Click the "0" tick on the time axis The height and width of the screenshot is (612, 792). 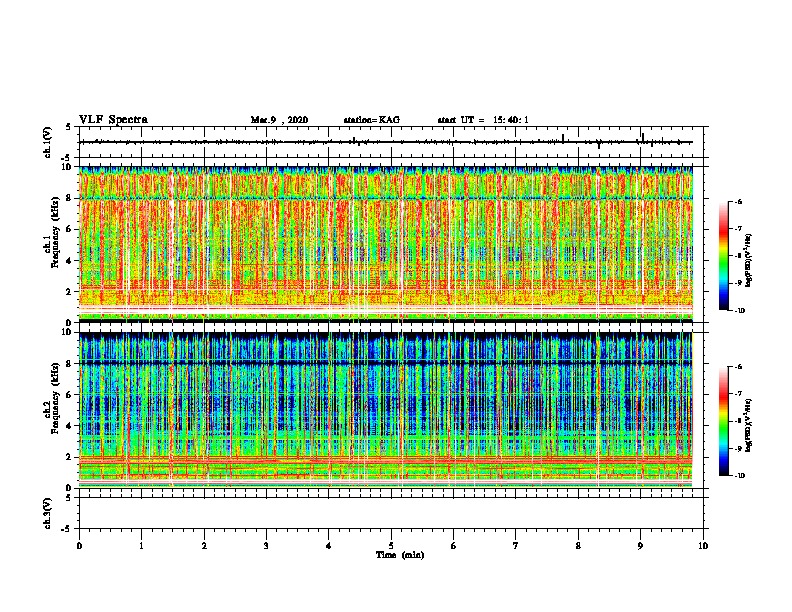pyautogui.click(x=79, y=546)
